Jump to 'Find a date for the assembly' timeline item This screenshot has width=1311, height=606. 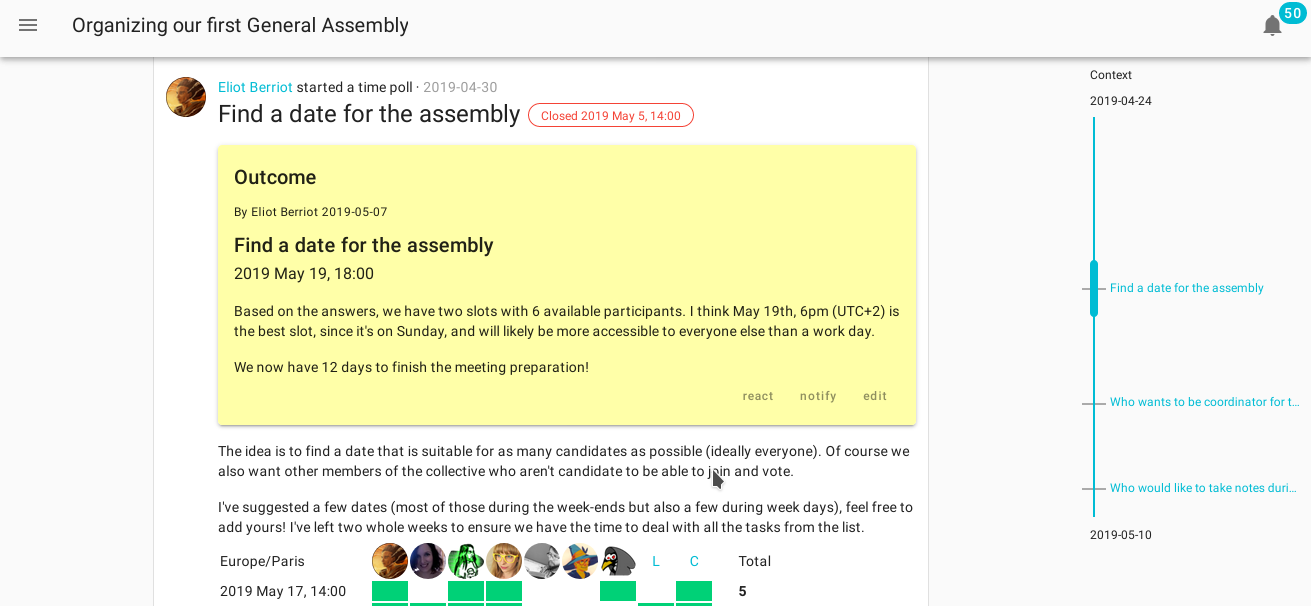[1187, 288]
